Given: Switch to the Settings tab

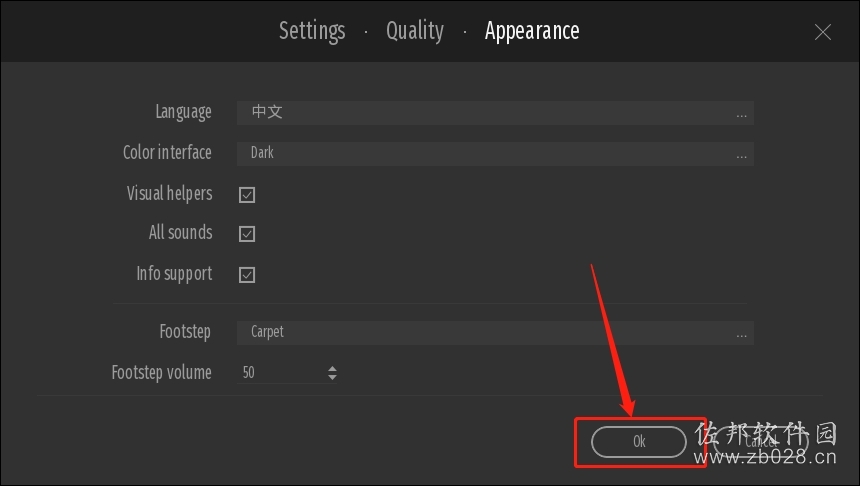Looking at the screenshot, I should point(312,31).
